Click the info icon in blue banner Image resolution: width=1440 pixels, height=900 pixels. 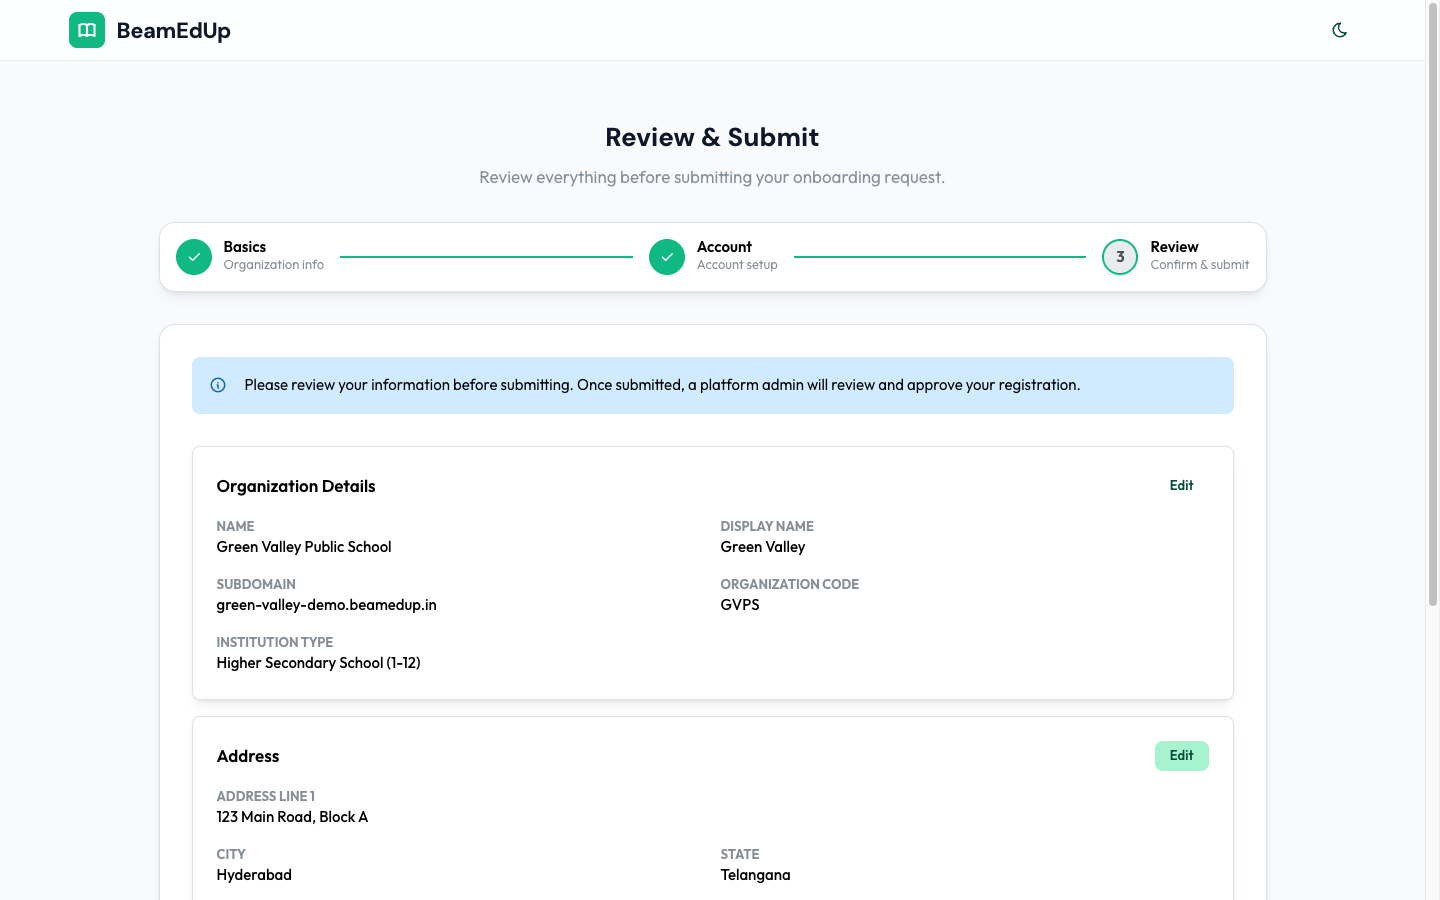218,385
